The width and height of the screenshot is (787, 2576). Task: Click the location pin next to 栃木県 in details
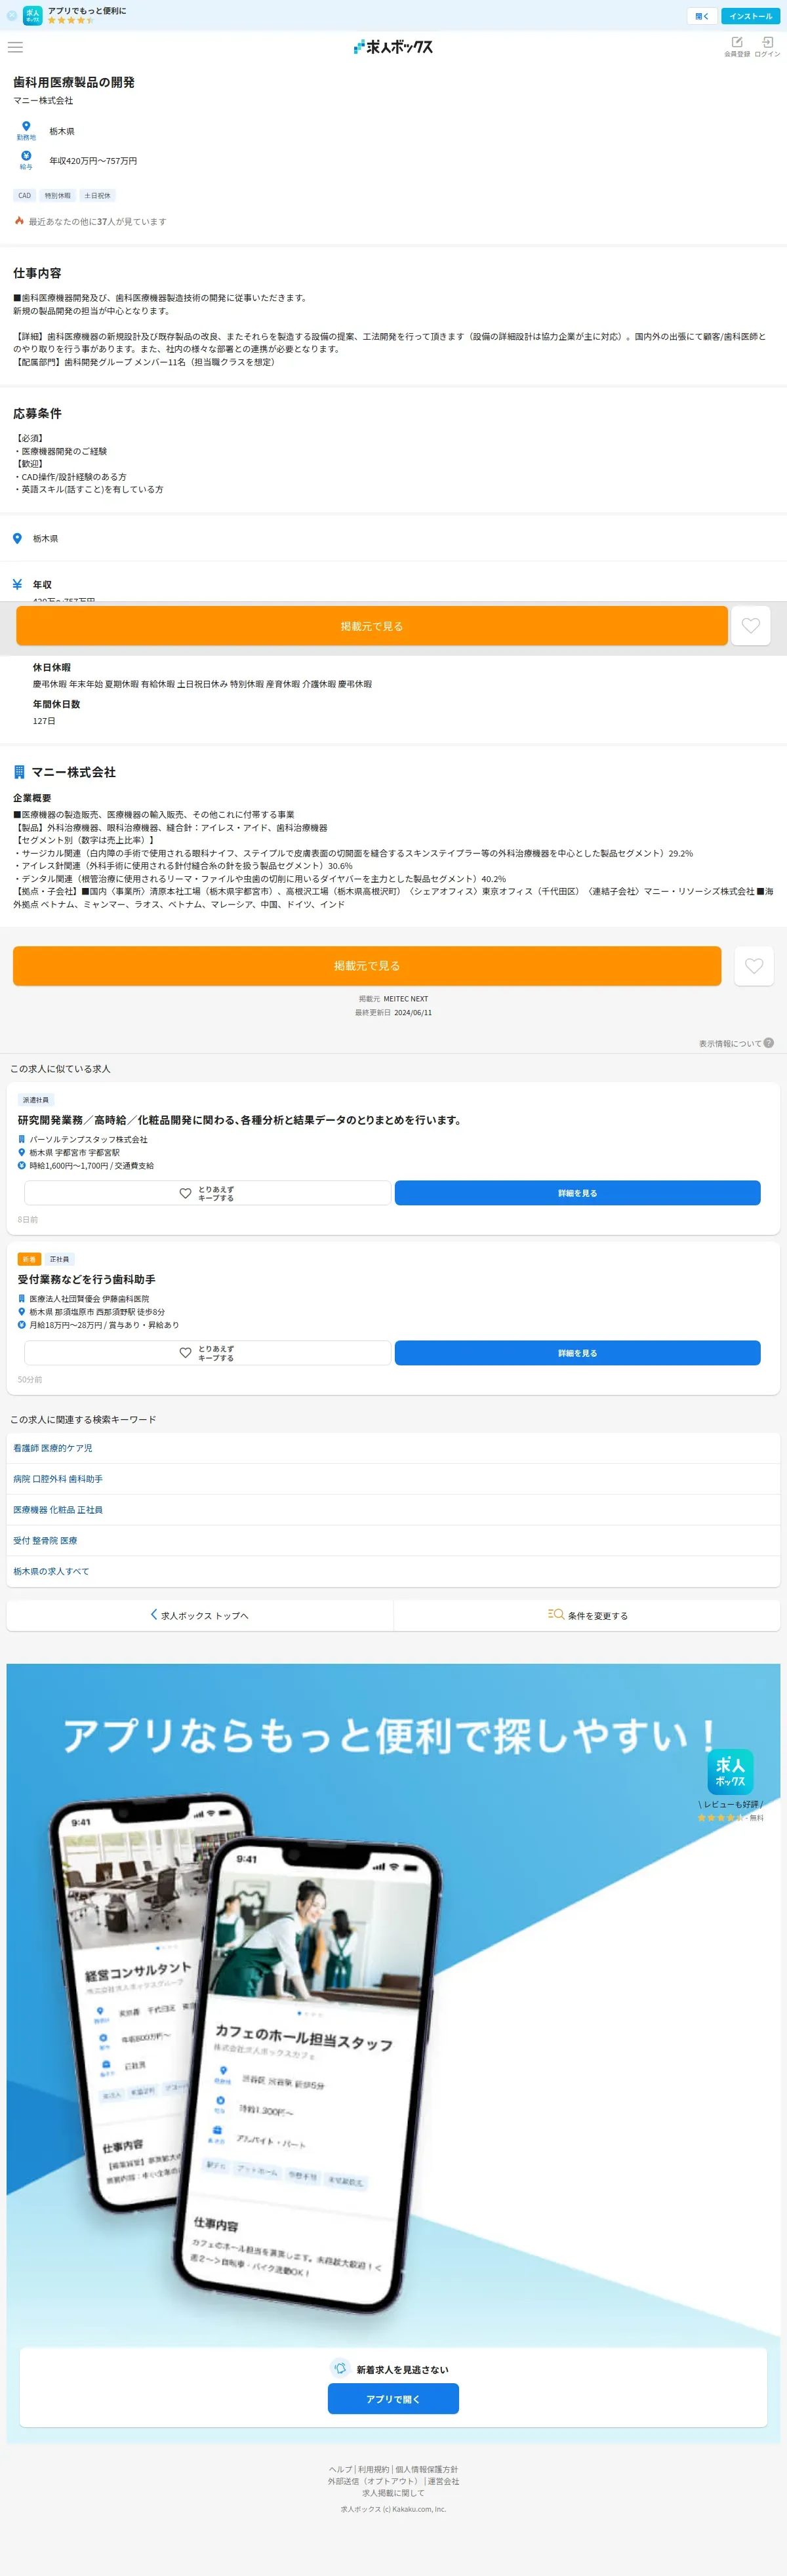point(17,538)
